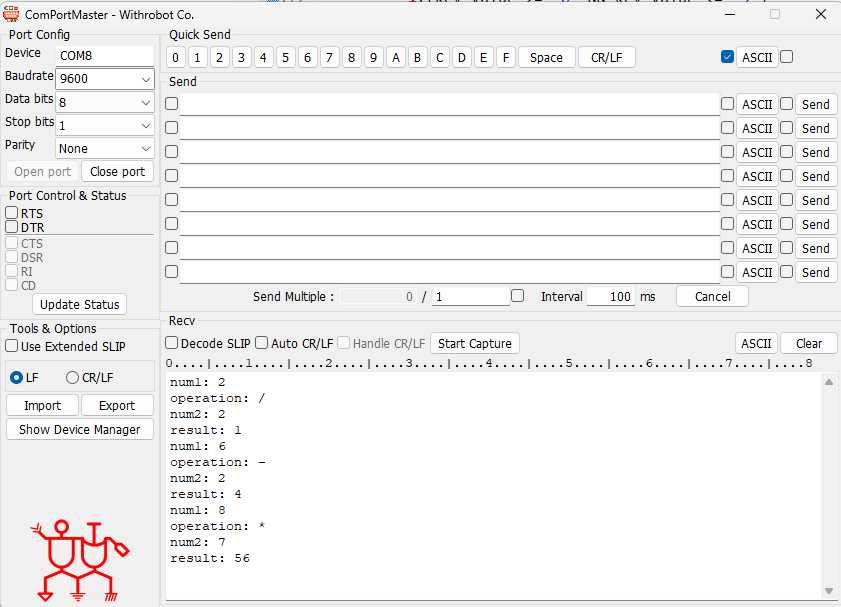
Task: Click the ASCII button on second send row
Action: 757,129
